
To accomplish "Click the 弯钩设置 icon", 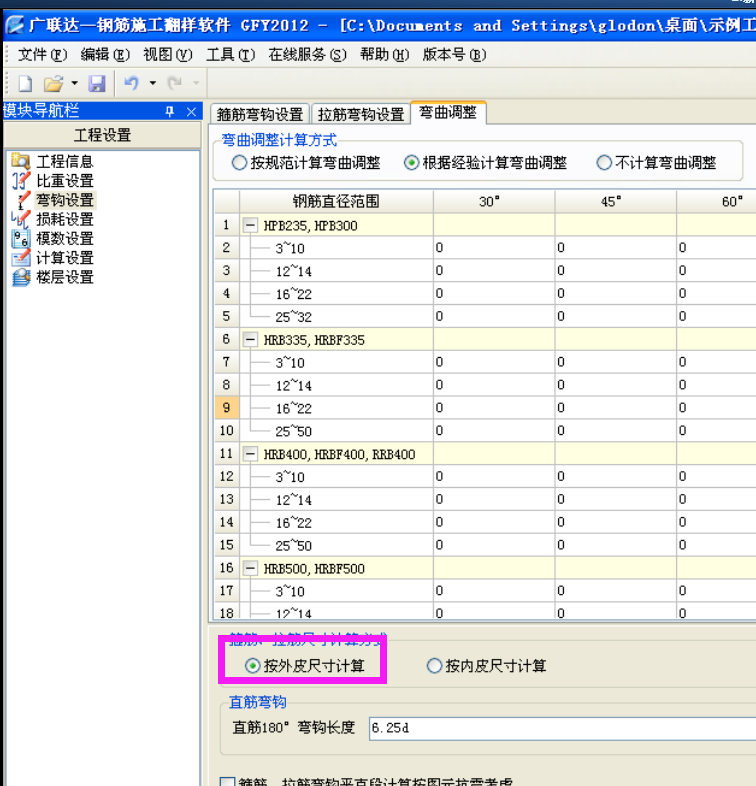I will (x=23, y=200).
